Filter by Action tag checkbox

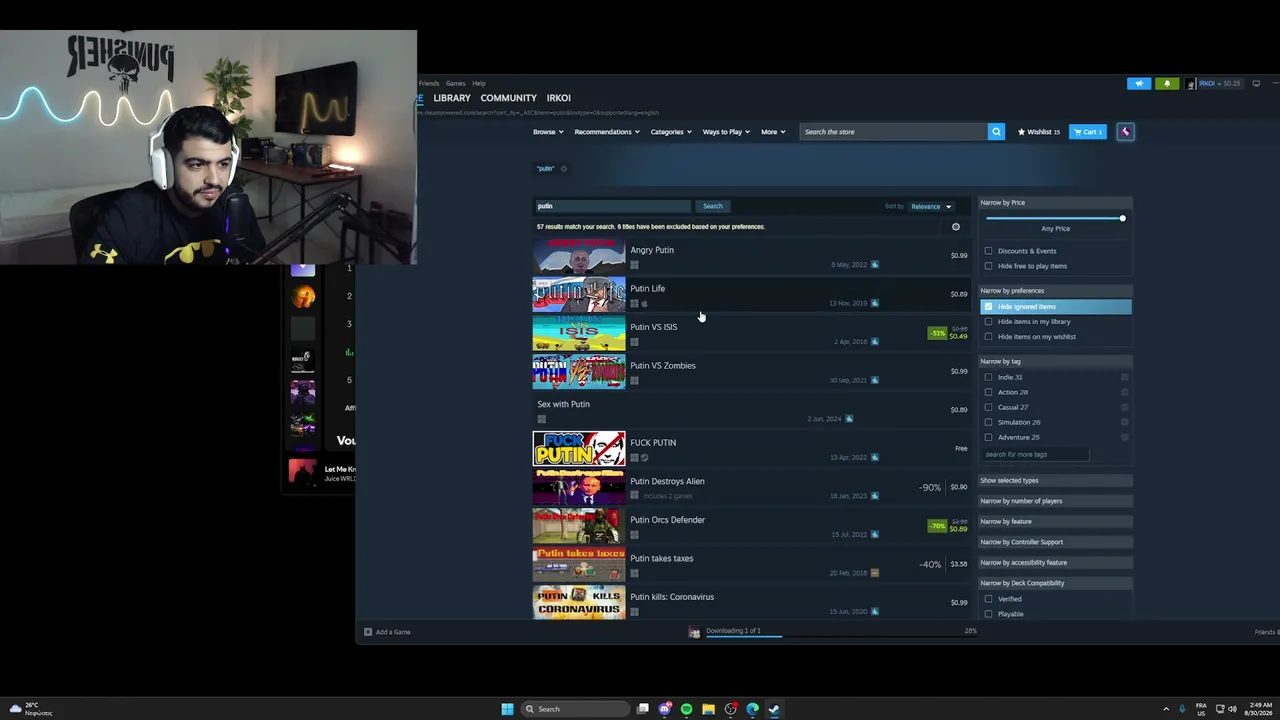point(989,392)
